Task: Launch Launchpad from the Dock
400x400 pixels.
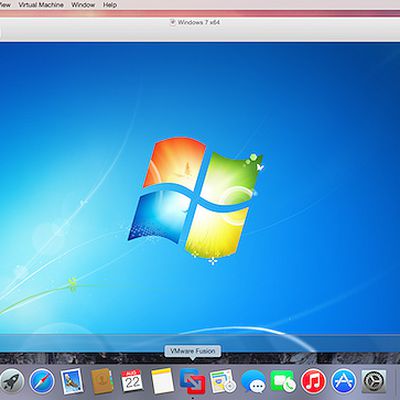Action: click(x=12, y=381)
